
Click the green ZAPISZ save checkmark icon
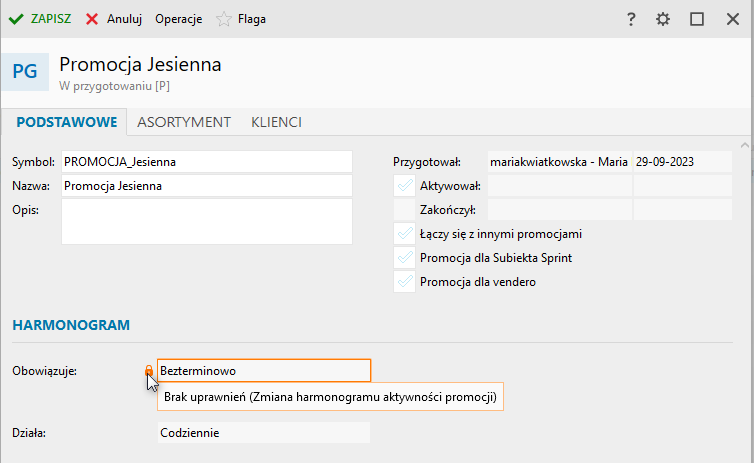point(16,19)
